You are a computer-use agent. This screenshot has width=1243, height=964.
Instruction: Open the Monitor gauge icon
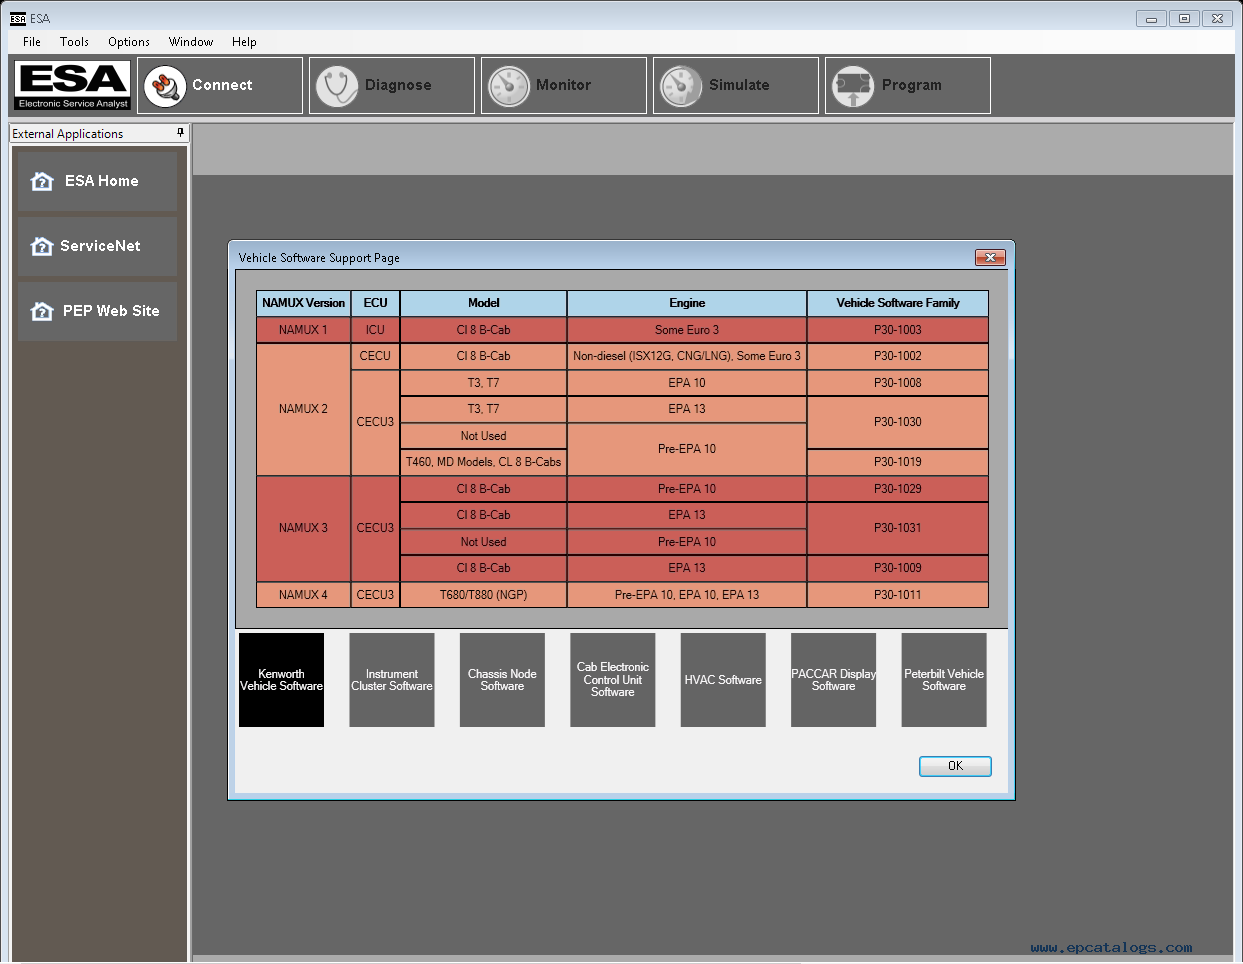click(x=508, y=85)
